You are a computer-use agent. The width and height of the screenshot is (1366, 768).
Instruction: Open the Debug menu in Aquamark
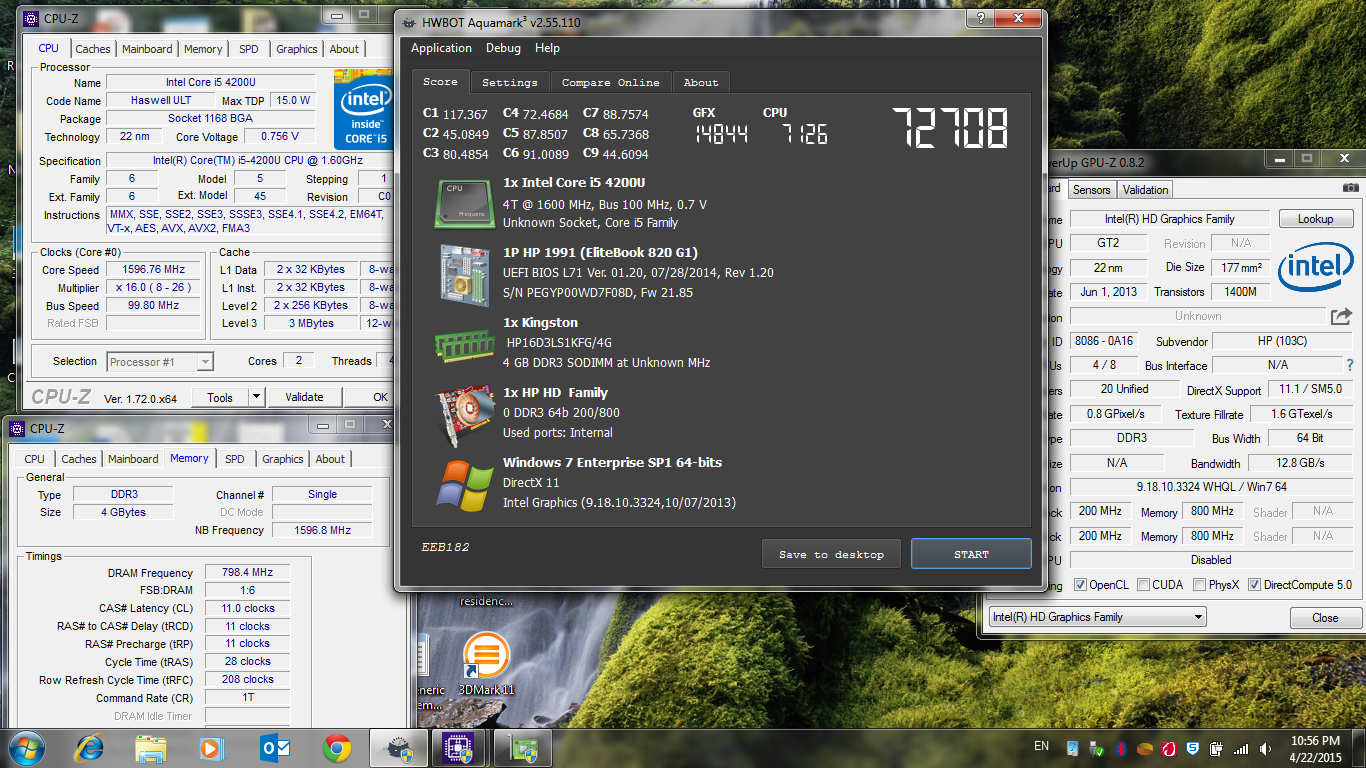coord(503,48)
